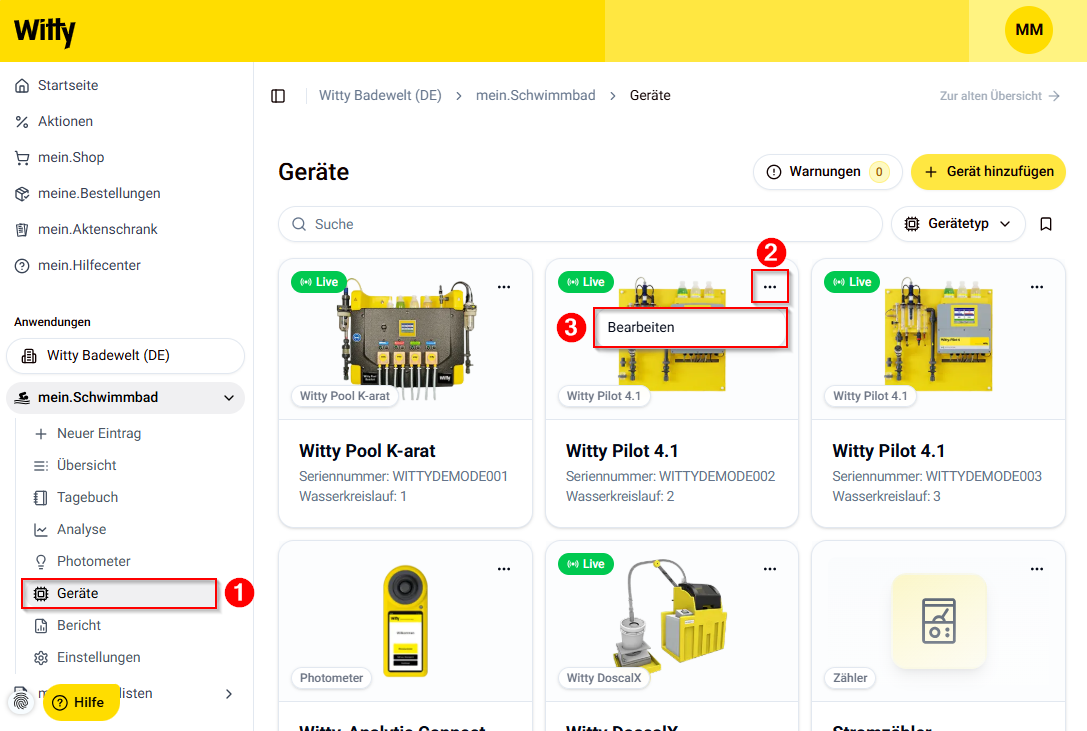Open three-dot menu on Zähler card

[x=1037, y=569]
